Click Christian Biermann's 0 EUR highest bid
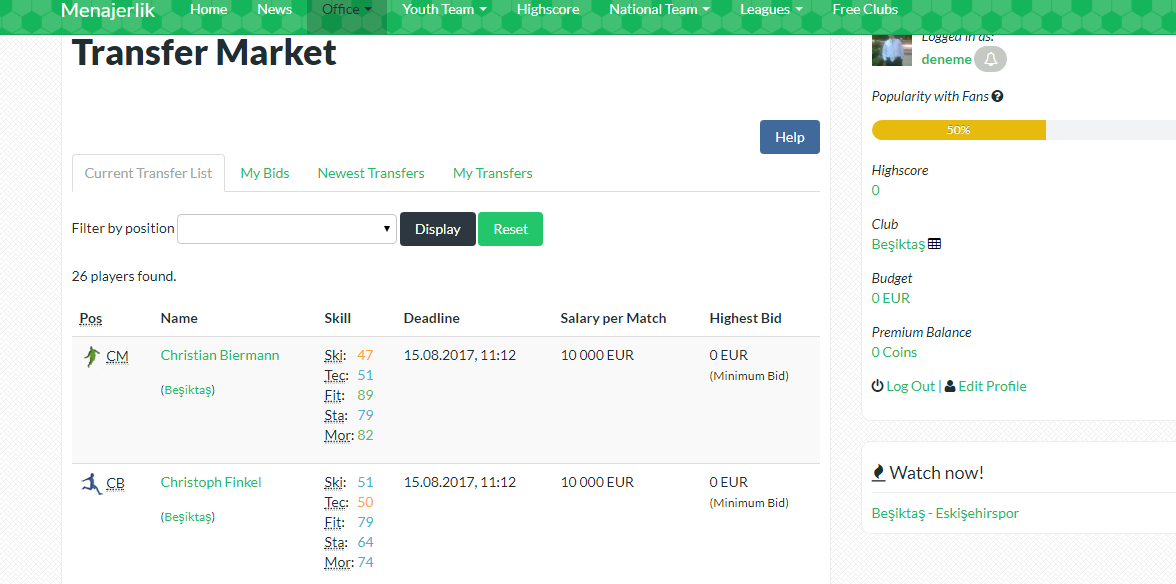Viewport: 1176px width, 584px height. coord(729,355)
